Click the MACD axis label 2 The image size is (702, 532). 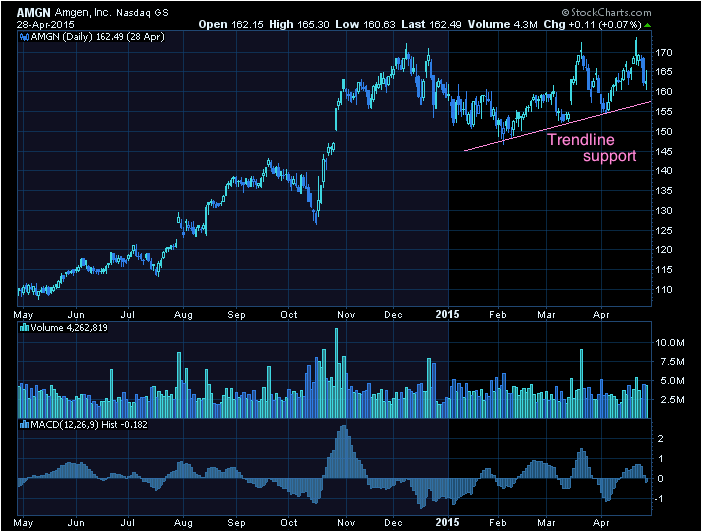point(660,438)
